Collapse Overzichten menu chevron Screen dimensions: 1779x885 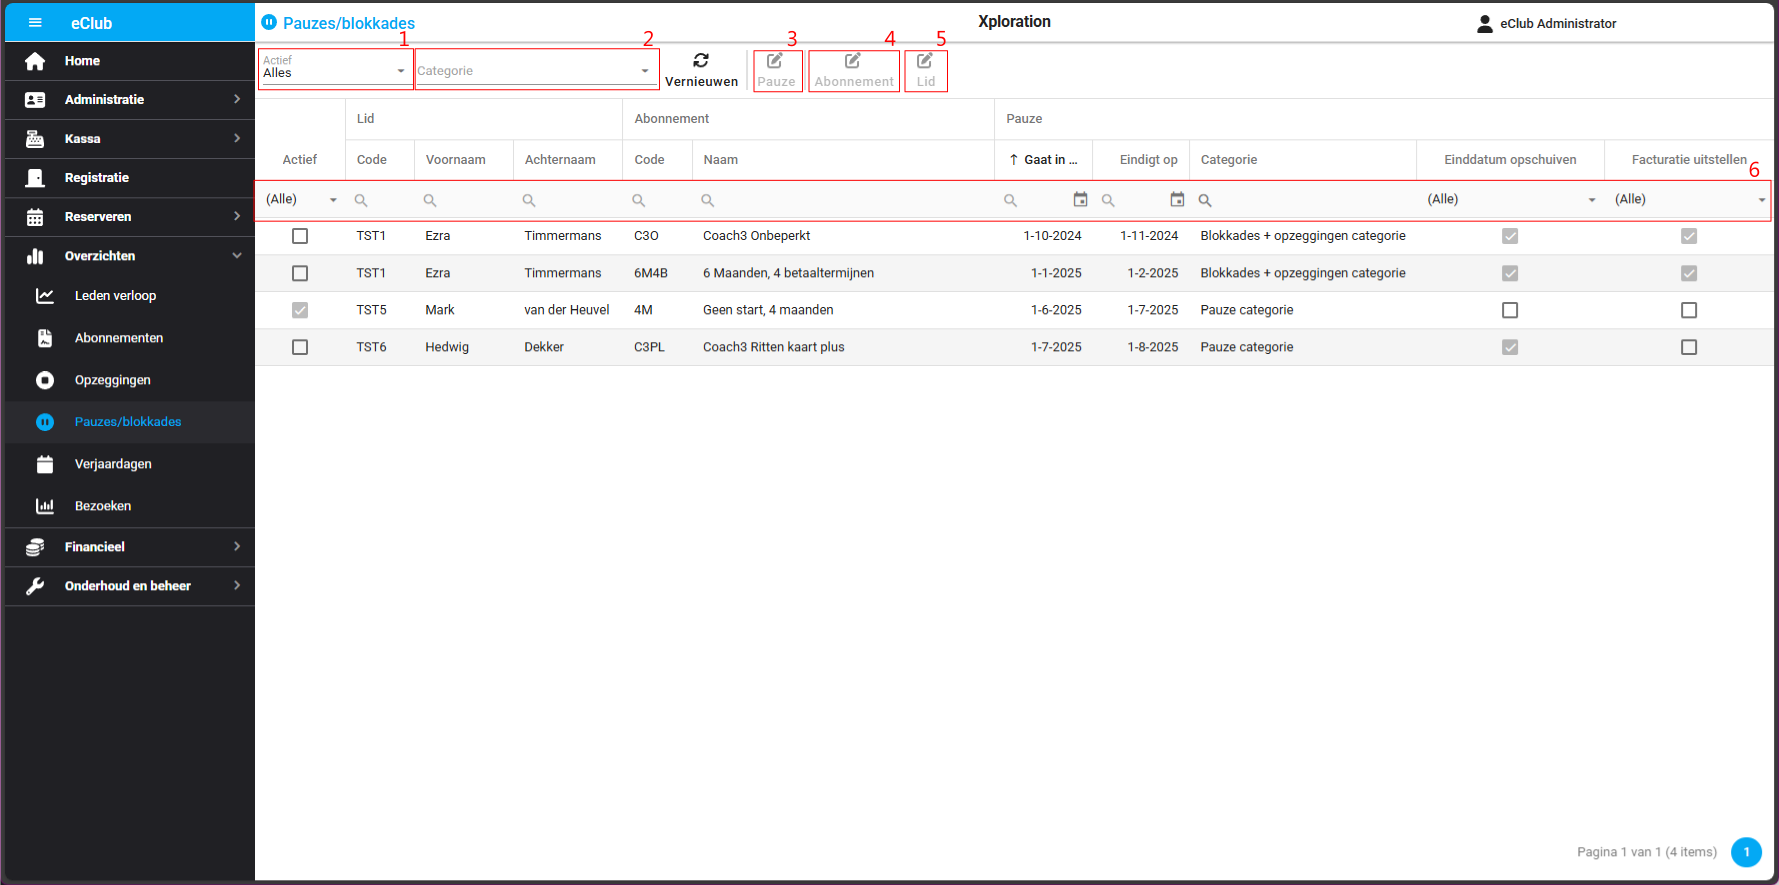coord(237,255)
